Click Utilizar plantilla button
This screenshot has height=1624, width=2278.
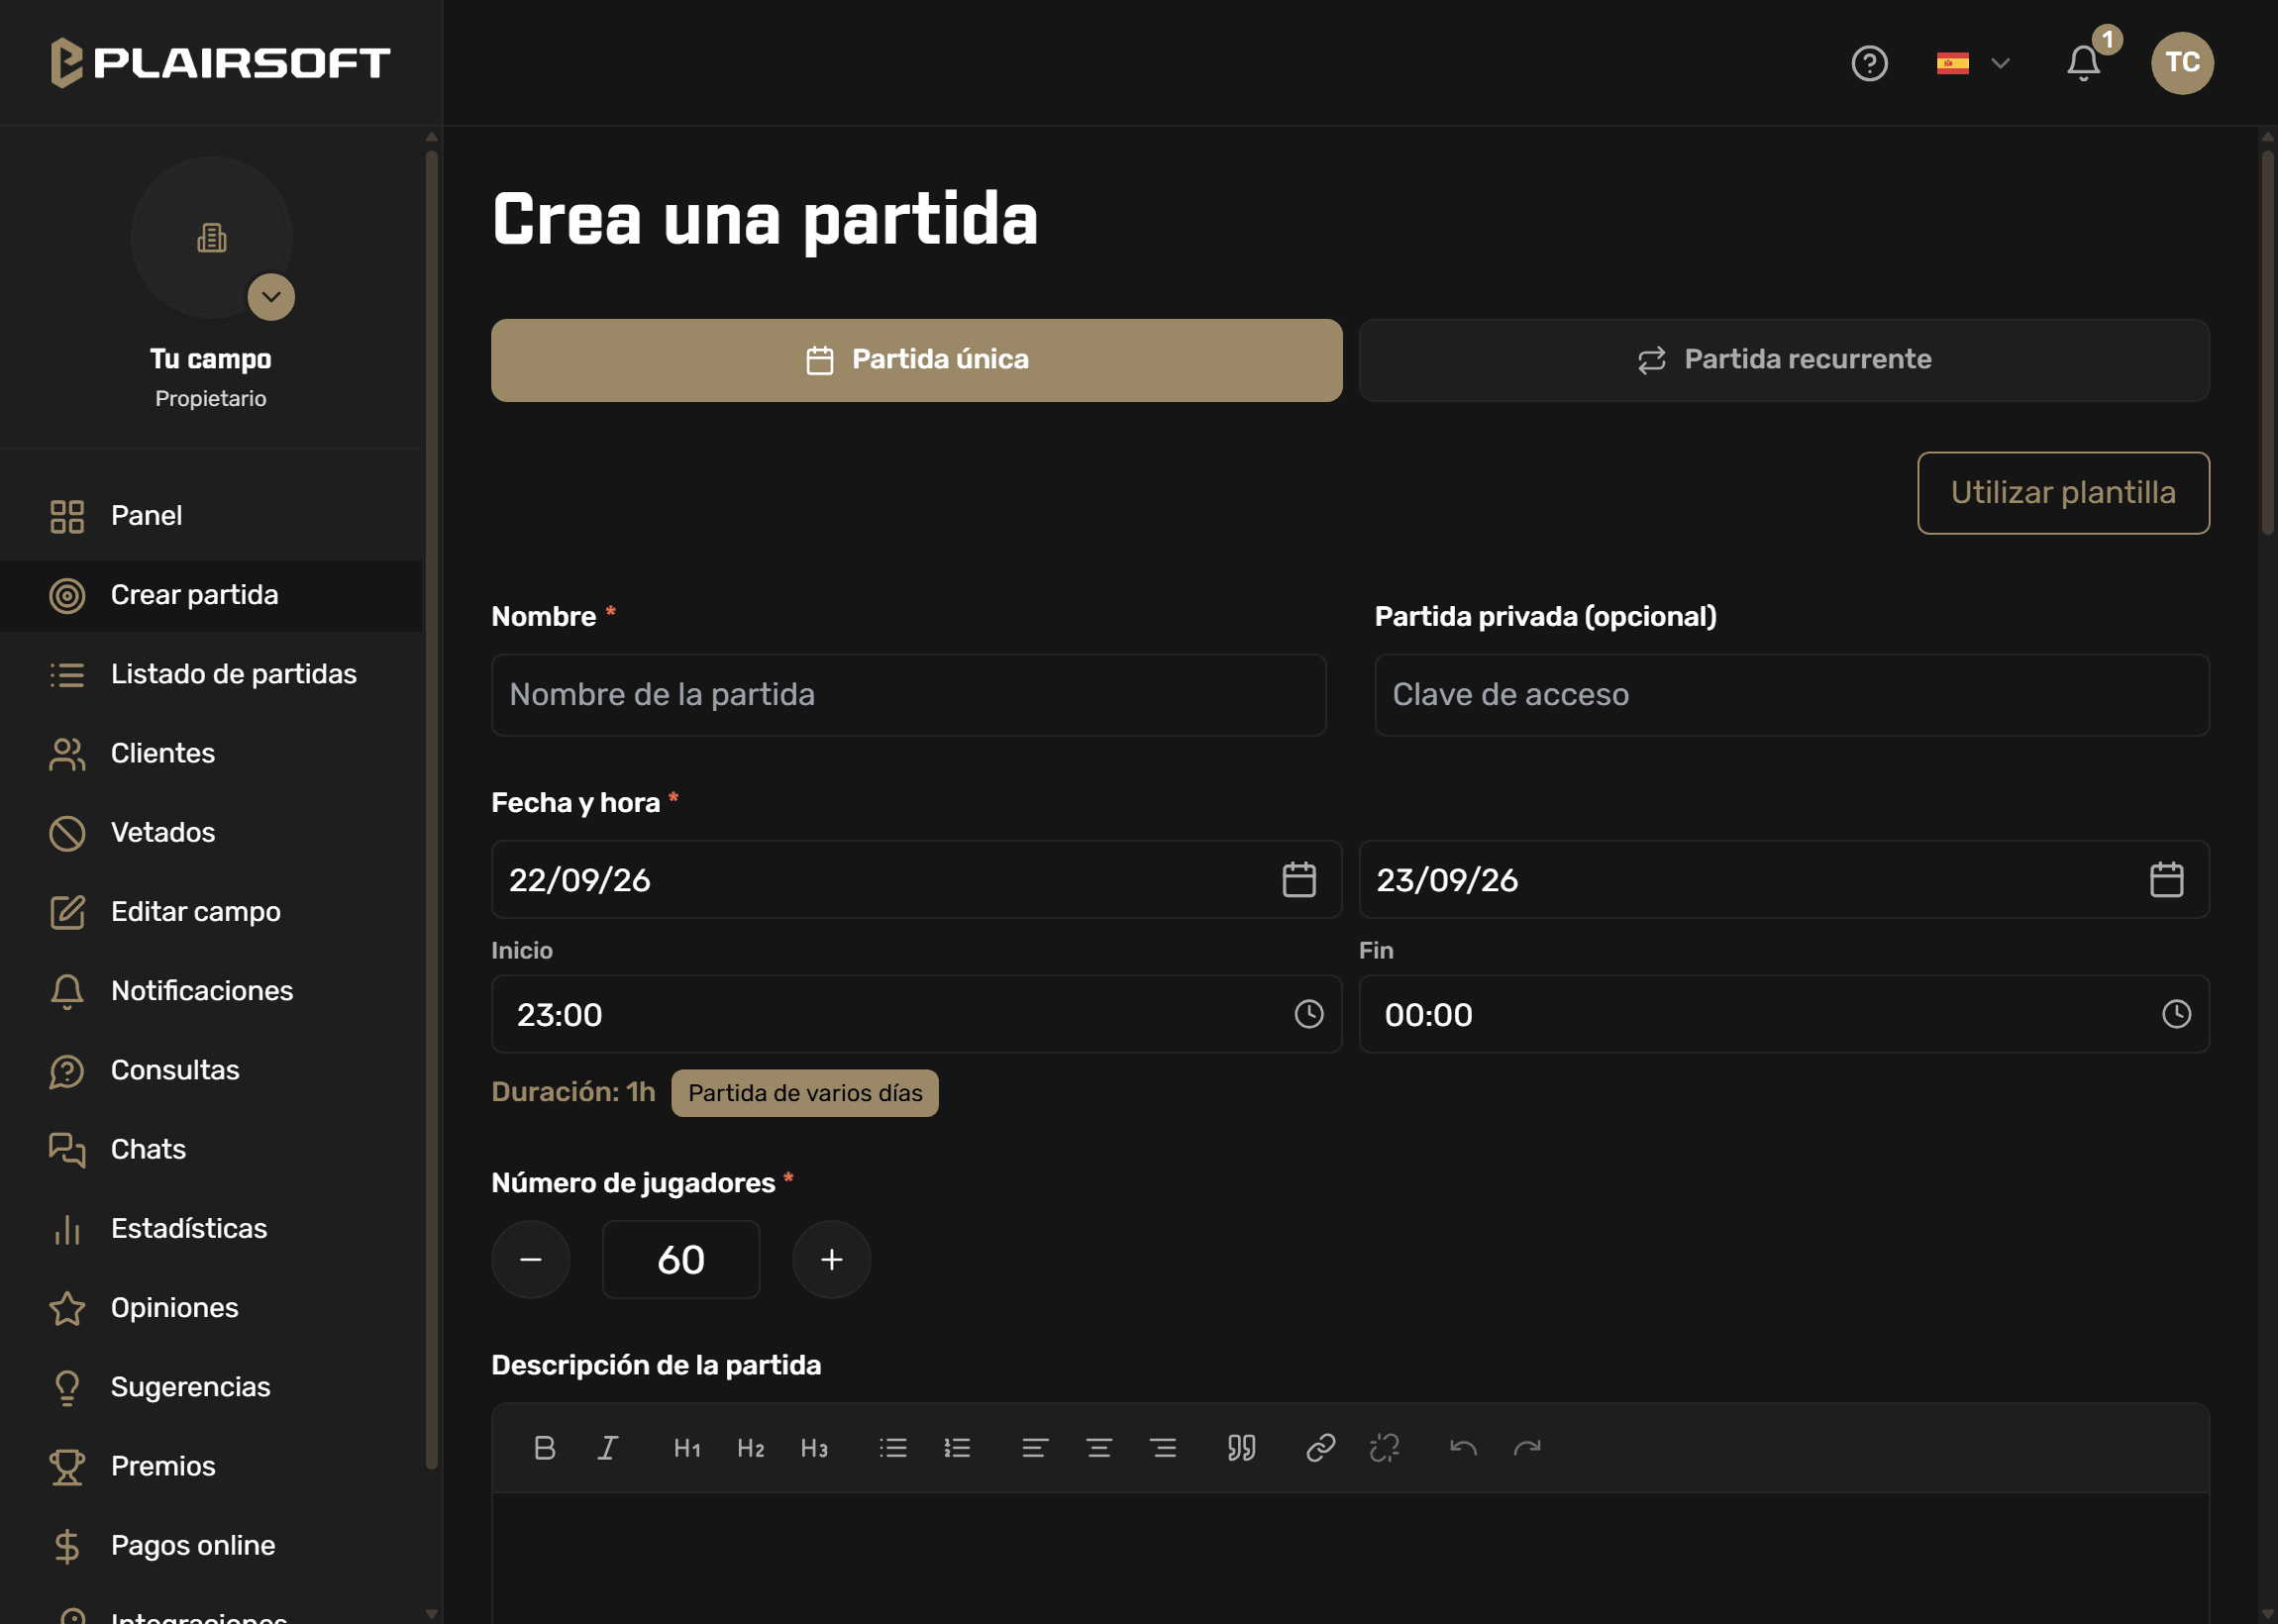click(2063, 493)
